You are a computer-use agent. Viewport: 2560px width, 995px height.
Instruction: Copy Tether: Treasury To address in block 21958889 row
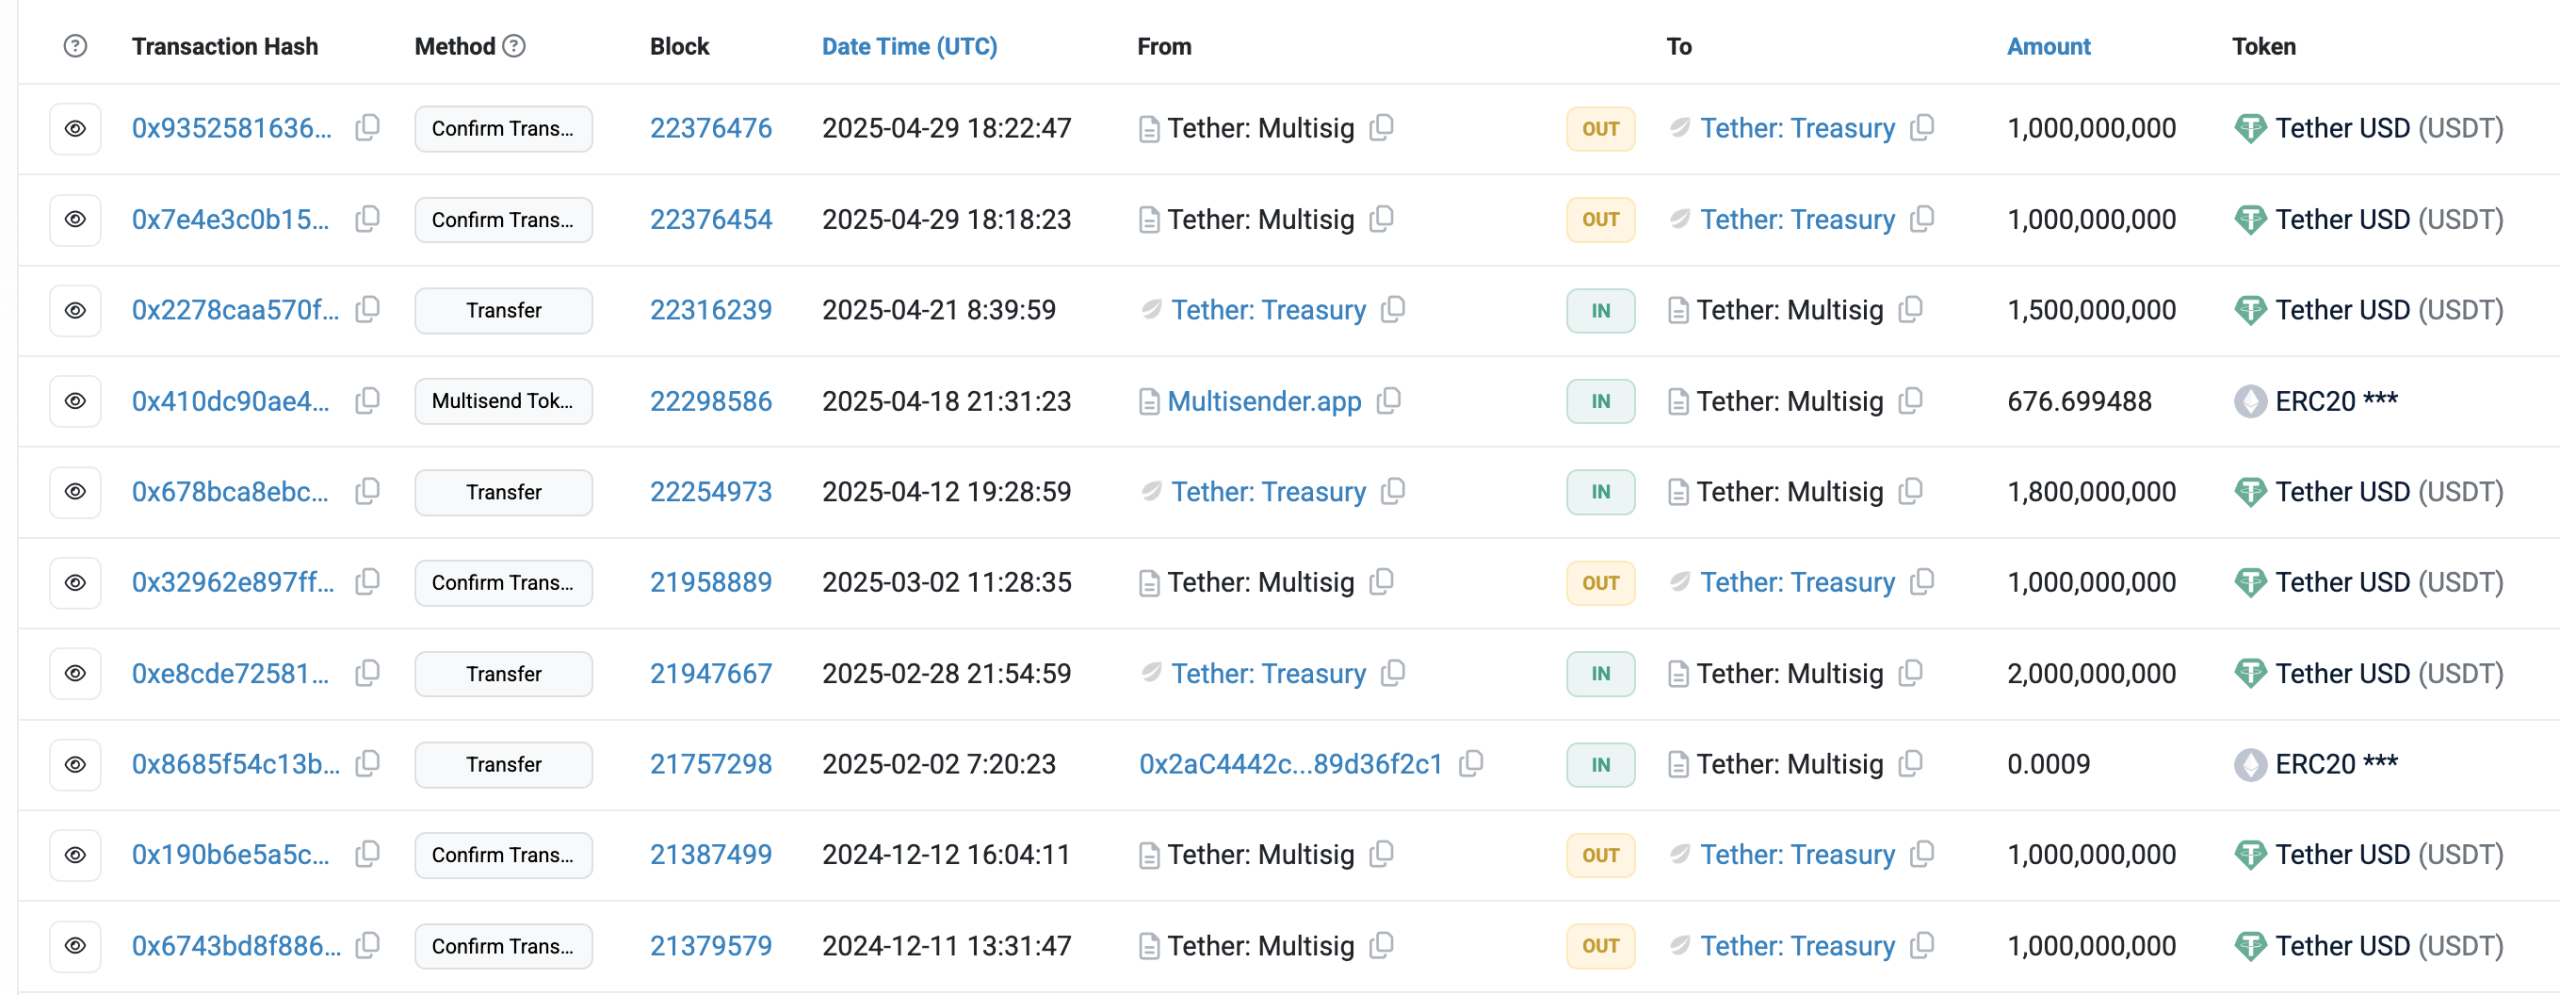coord(1921,582)
